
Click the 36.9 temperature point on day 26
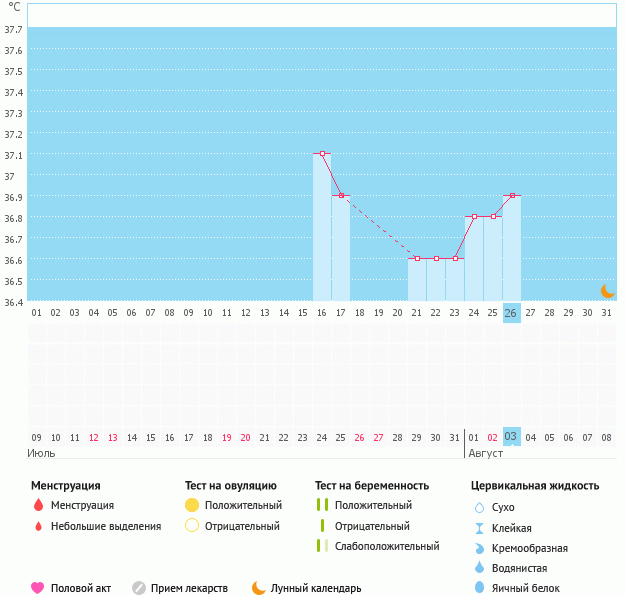512,196
